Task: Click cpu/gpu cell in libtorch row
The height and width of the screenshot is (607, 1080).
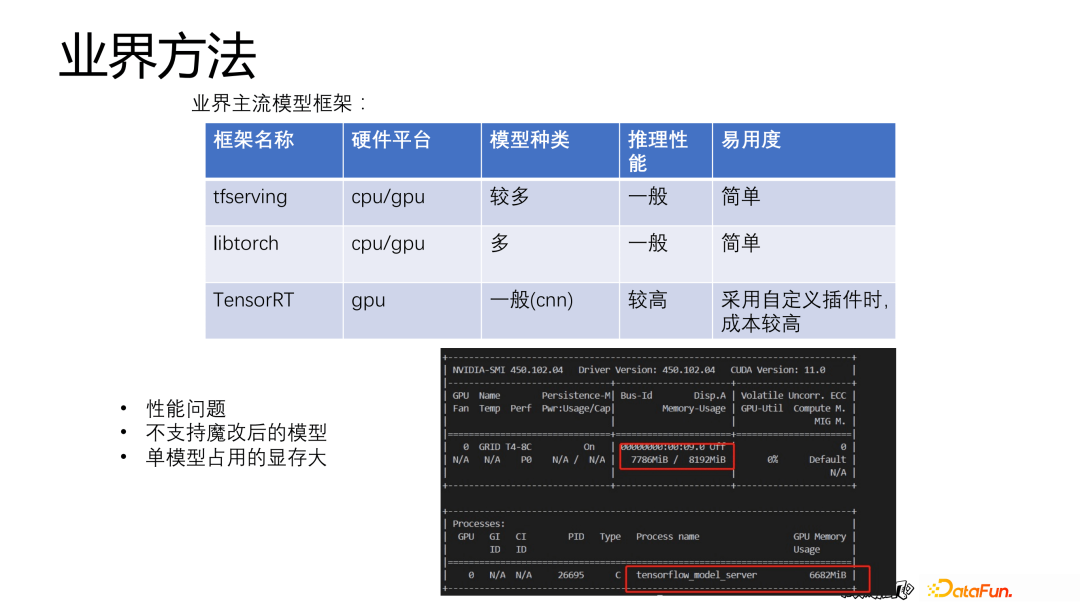Action: click(412, 254)
